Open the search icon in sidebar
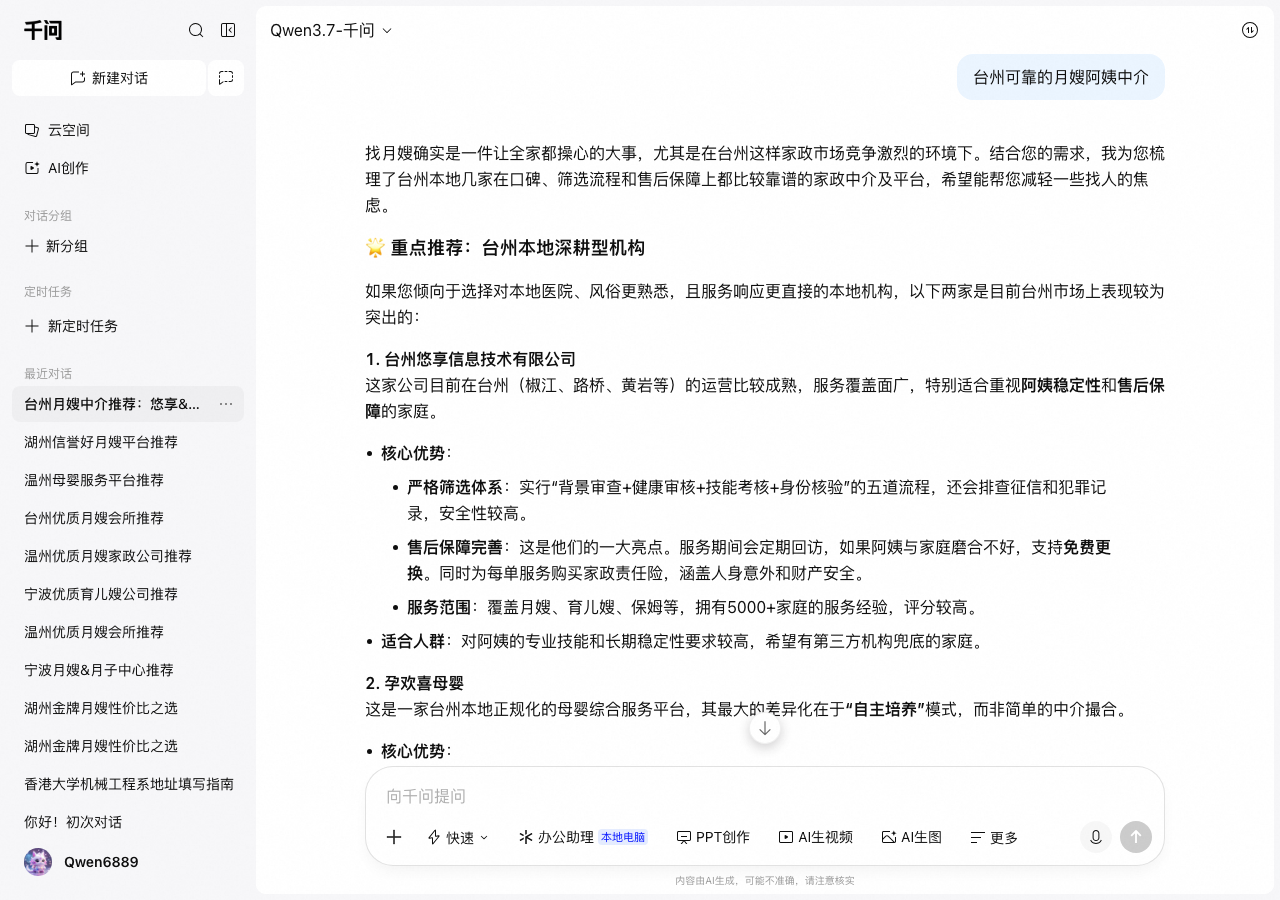 tap(196, 30)
